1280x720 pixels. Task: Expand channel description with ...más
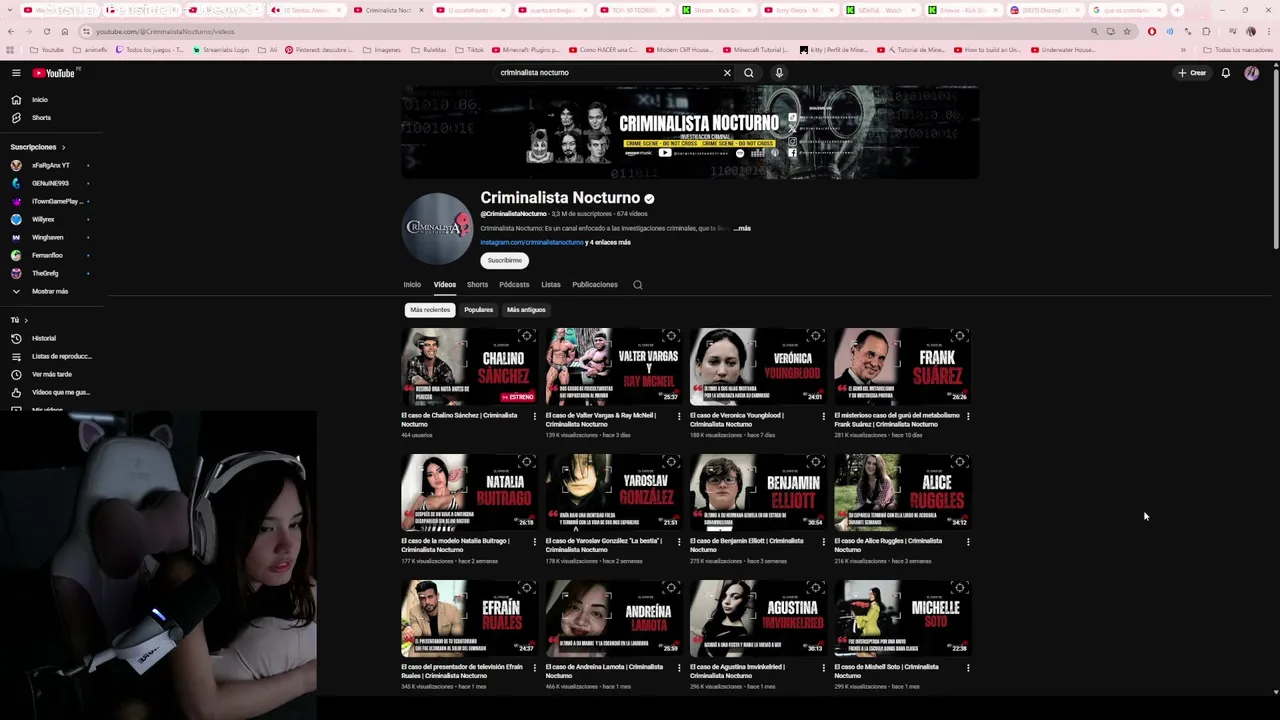point(742,229)
